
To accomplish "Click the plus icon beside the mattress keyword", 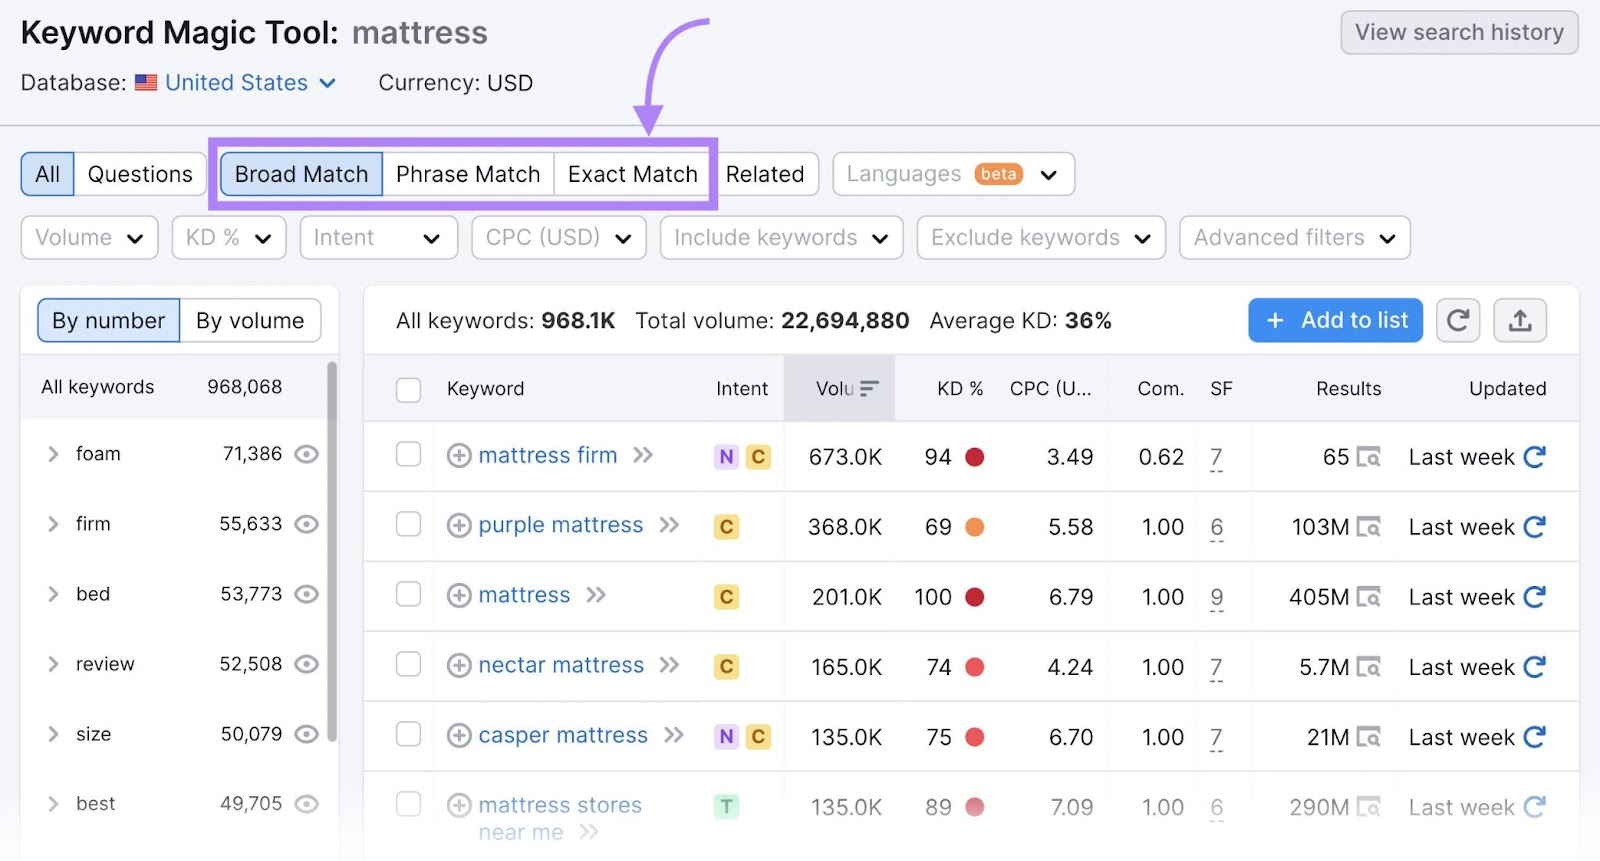I will point(459,596).
